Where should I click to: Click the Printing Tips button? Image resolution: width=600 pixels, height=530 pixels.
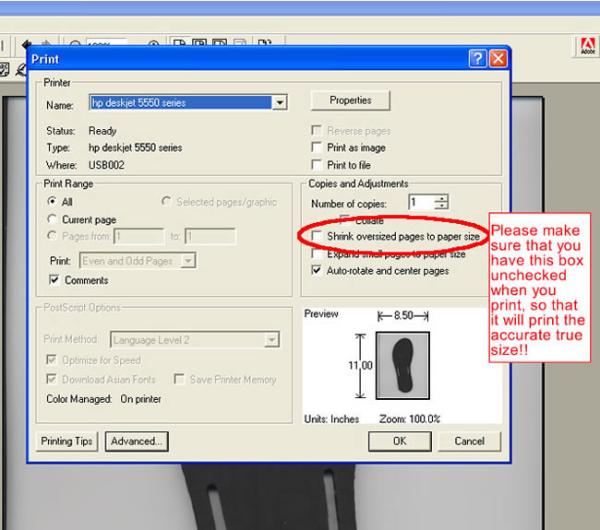(x=69, y=441)
